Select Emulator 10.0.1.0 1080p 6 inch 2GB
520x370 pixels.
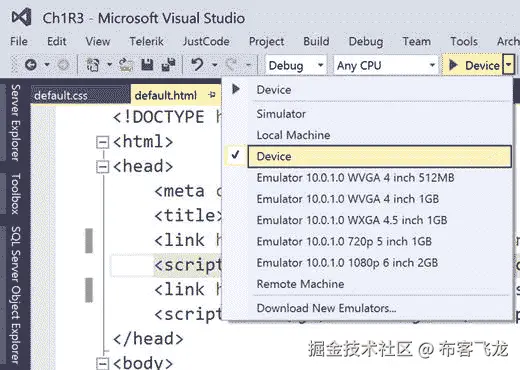tap(367, 263)
